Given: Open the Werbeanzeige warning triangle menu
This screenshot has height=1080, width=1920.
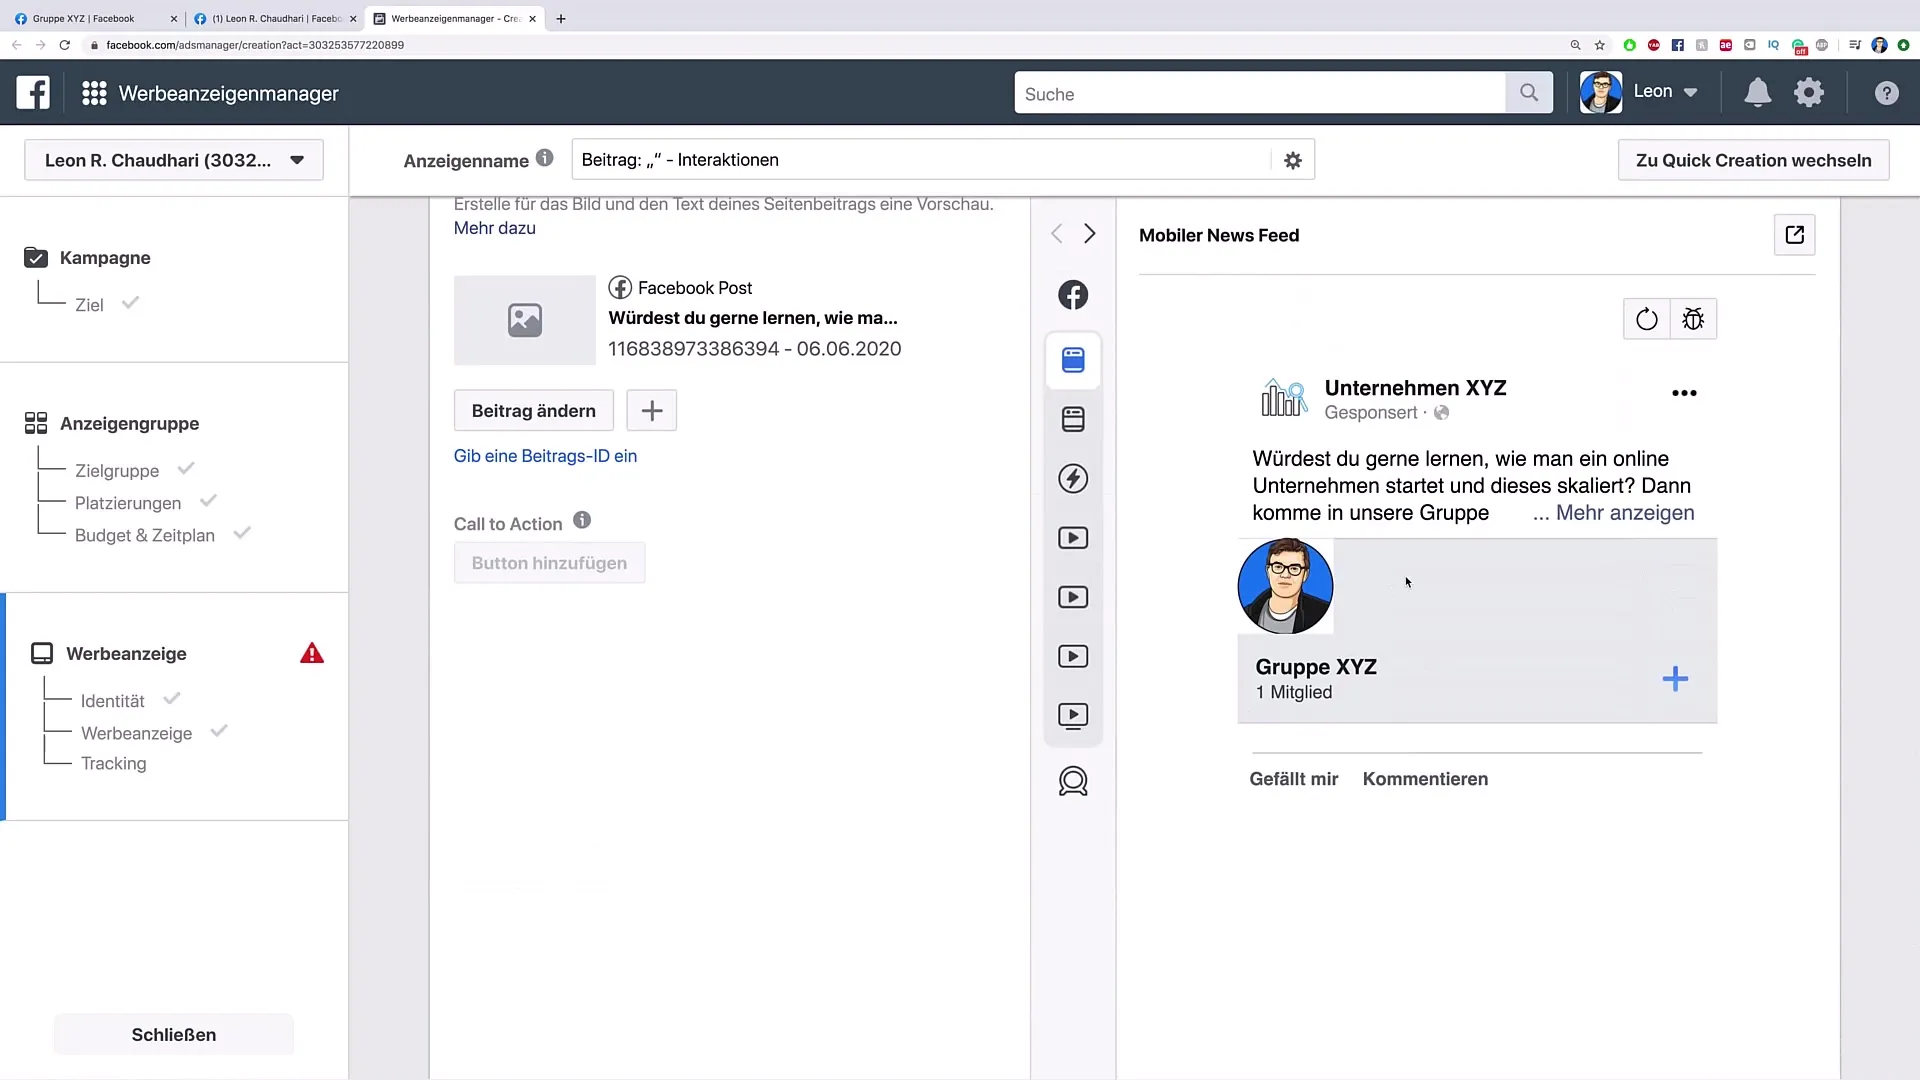Looking at the screenshot, I should click(311, 653).
